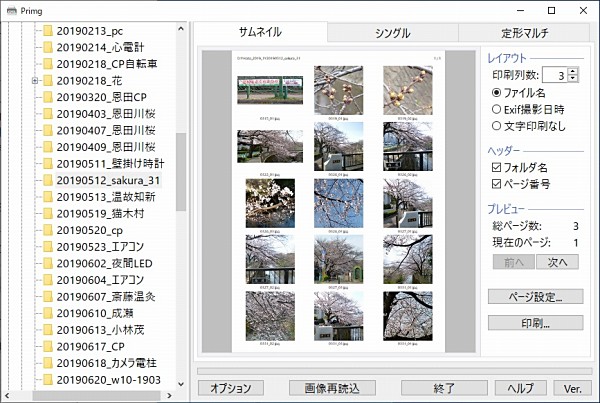This screenshot has width=600, height=403.
Task: Open folder icon for 20190213_pc
Action: click(x=48, y=31)
